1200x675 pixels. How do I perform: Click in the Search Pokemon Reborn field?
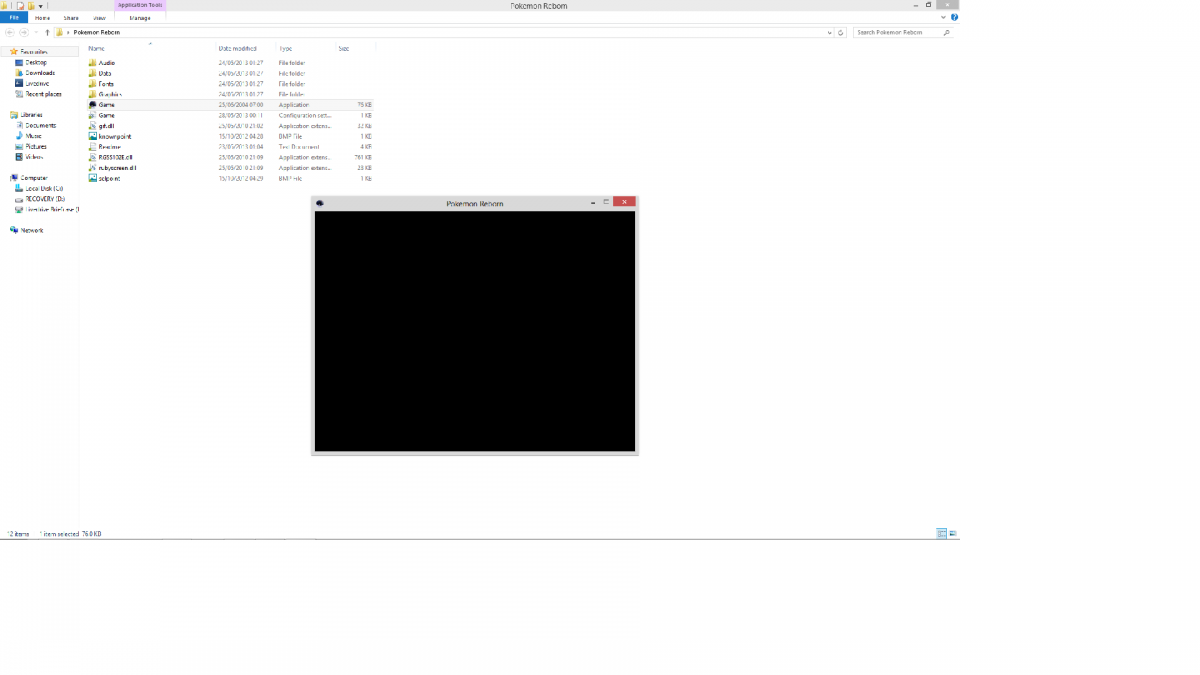pos(896,32)
